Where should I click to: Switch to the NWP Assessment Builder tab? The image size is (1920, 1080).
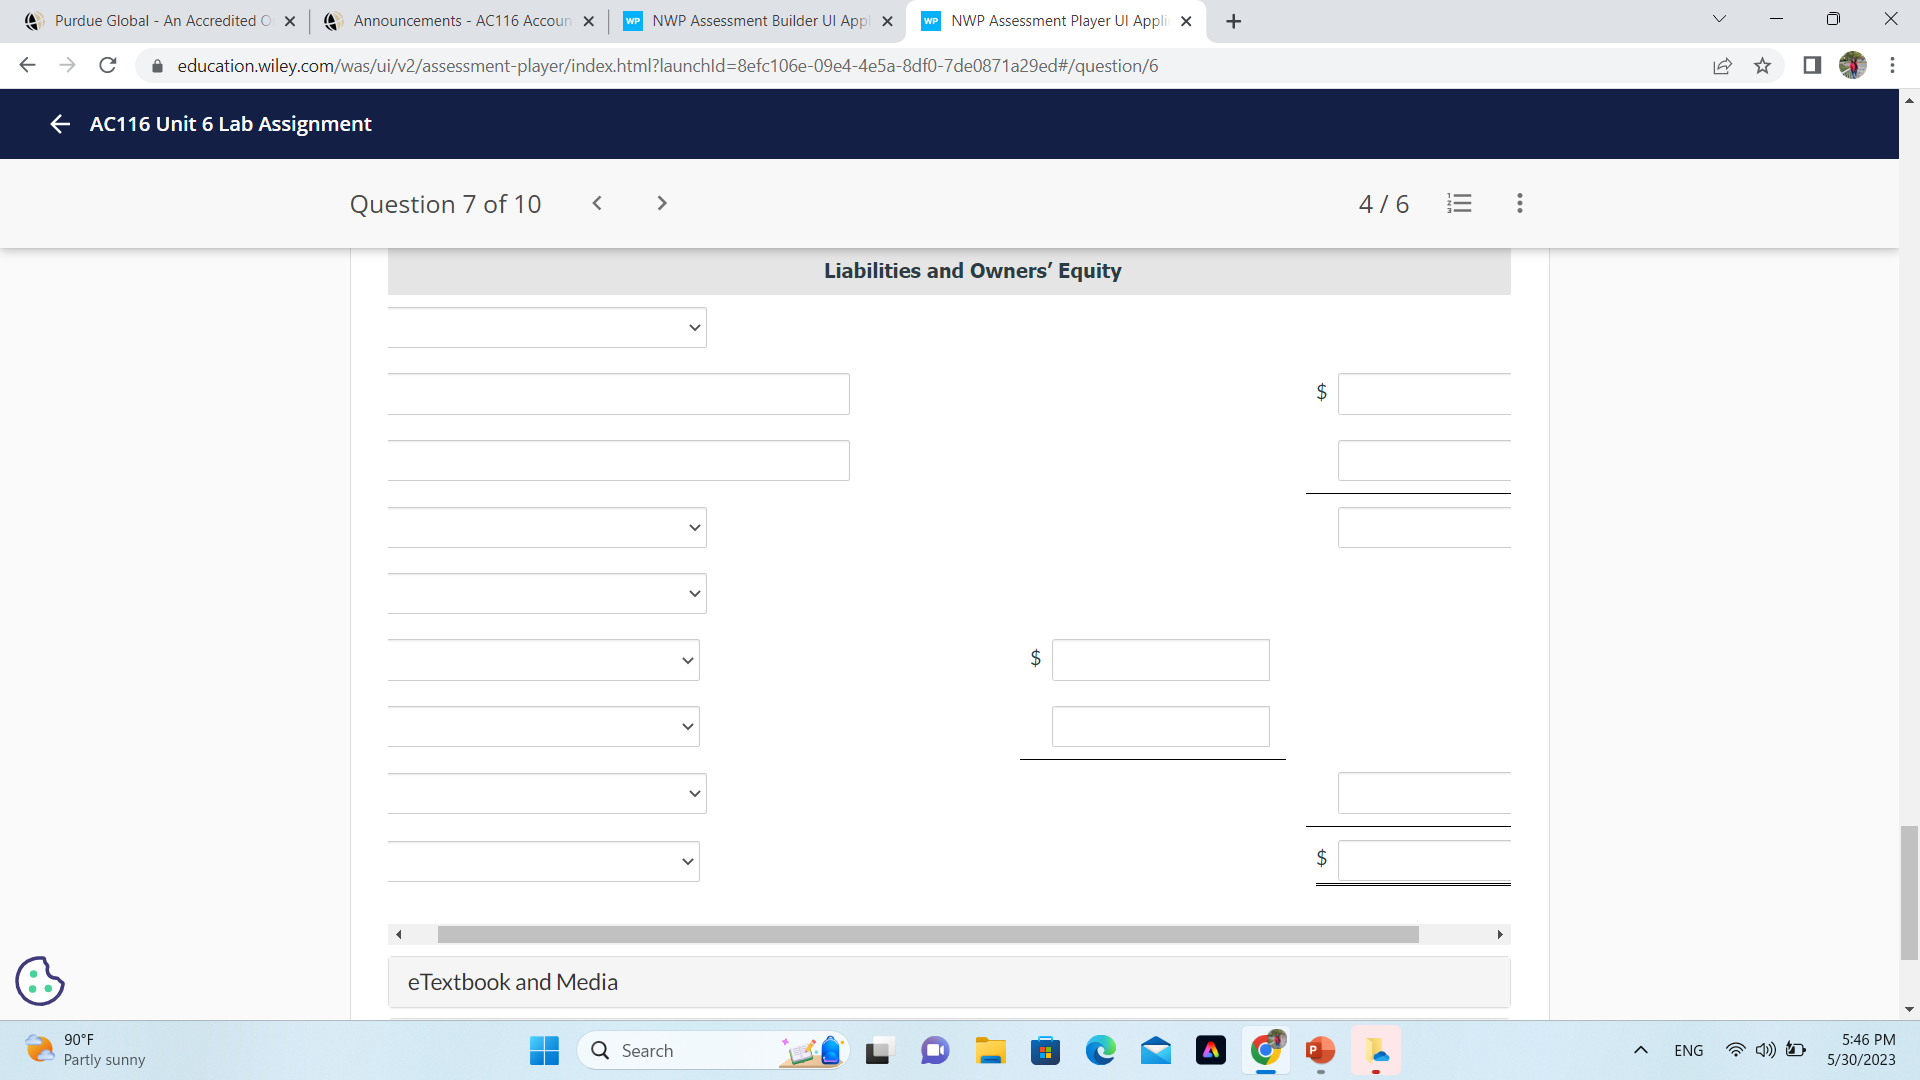pos(755,20)
